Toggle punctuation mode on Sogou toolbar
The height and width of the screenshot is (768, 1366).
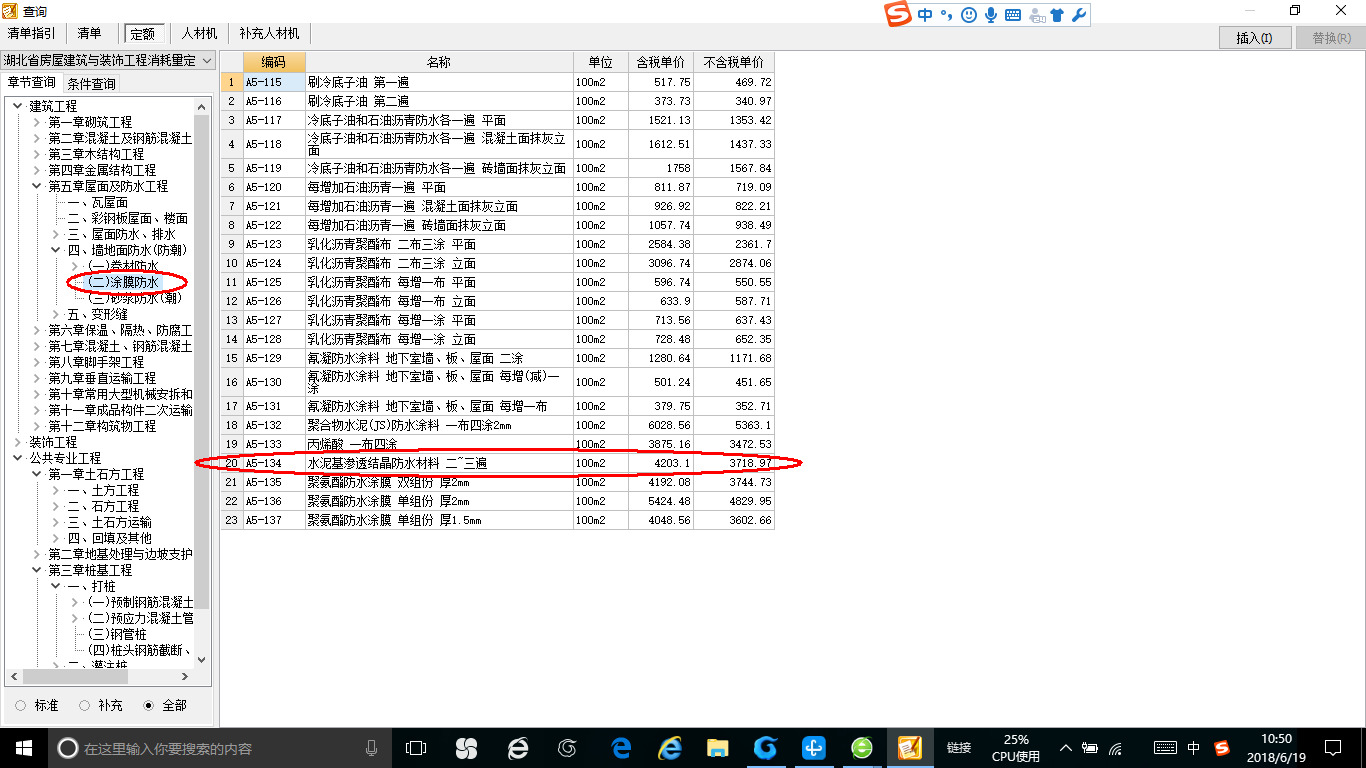(946, 15)
